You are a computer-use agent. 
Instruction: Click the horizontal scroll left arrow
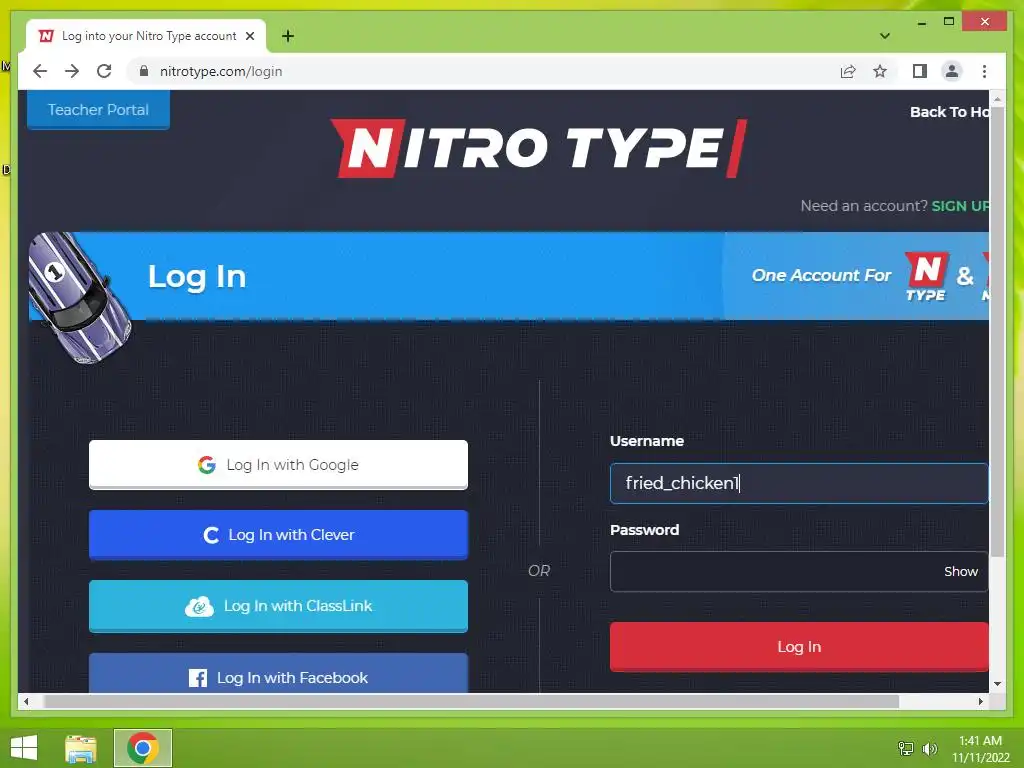pyautogui.click(x=25, y=701)
